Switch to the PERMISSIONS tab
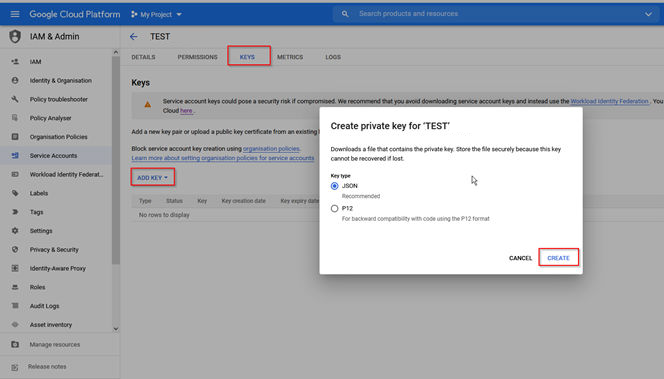Screen dimensions: 664x379 tap(197, 57)
